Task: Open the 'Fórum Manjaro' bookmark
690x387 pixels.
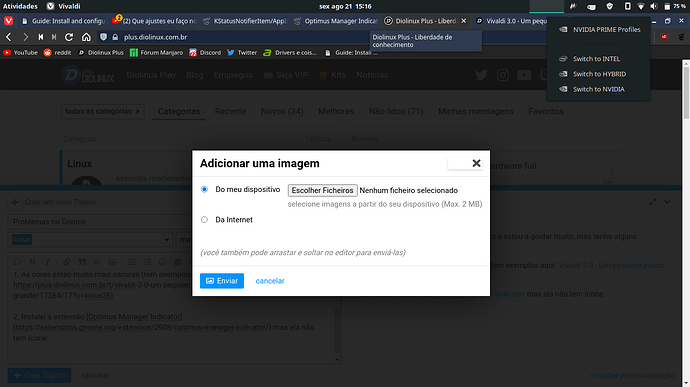Action: (157, 52)
